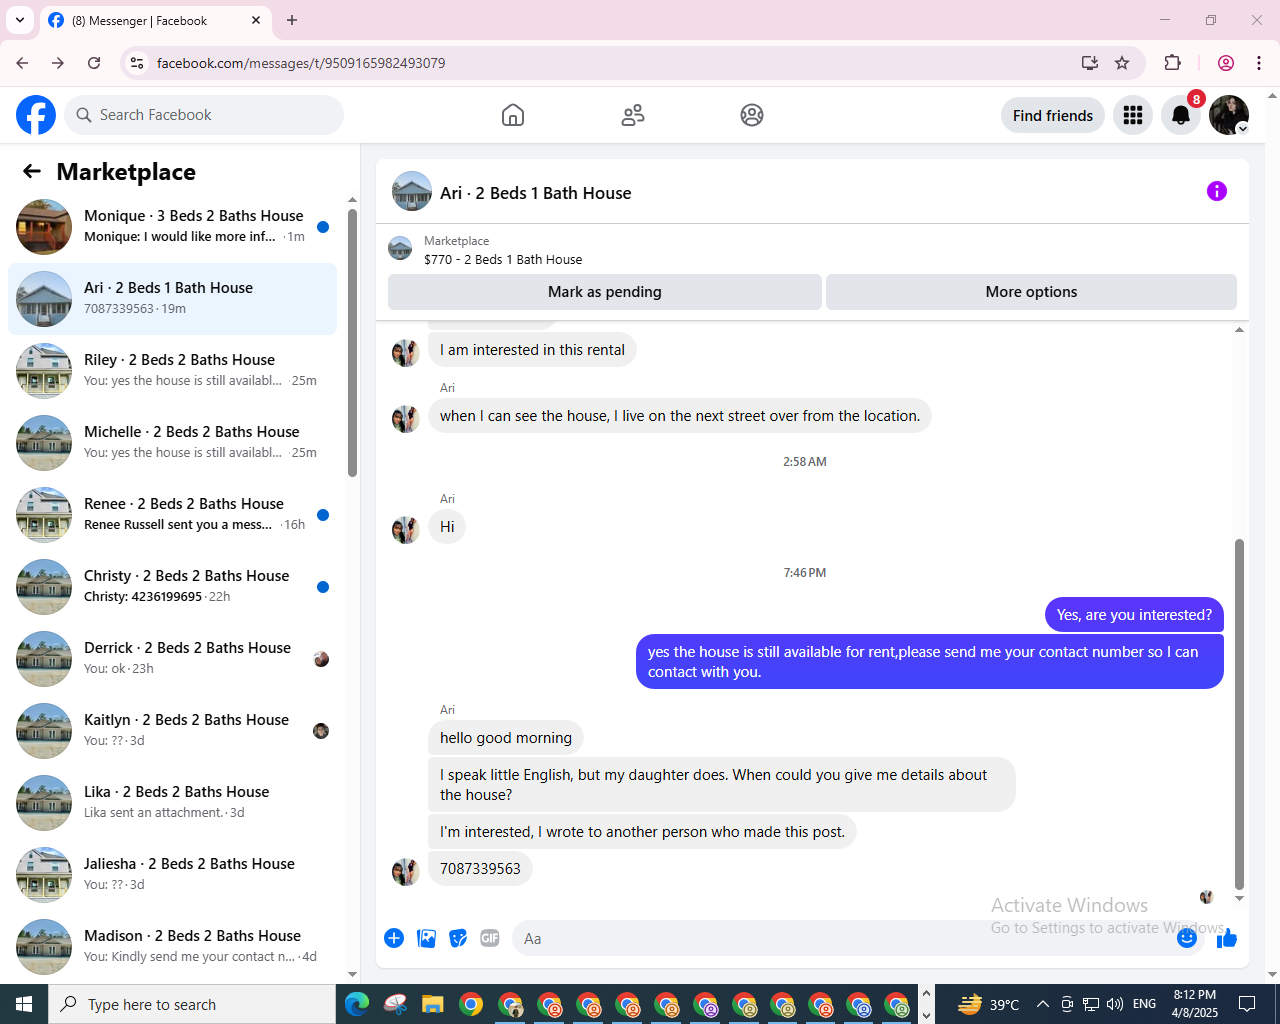1280x1024 pixels.
Task: Open listing $770 - 2 Beds 1 Bath House
Action: (503, 259)
